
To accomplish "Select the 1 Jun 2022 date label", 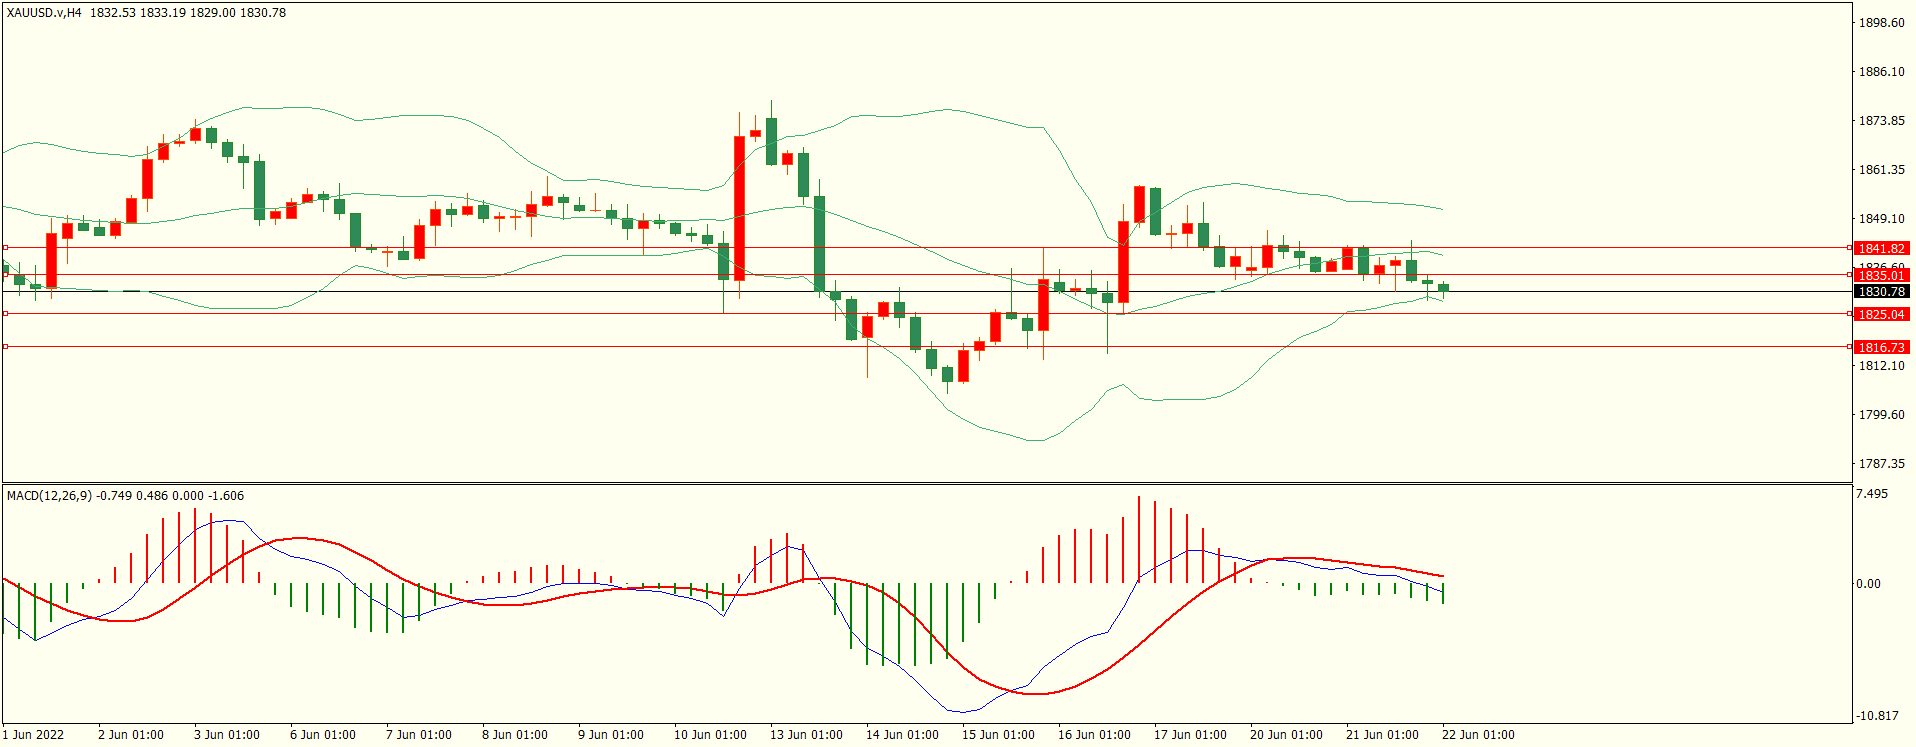I will [33, 735].
